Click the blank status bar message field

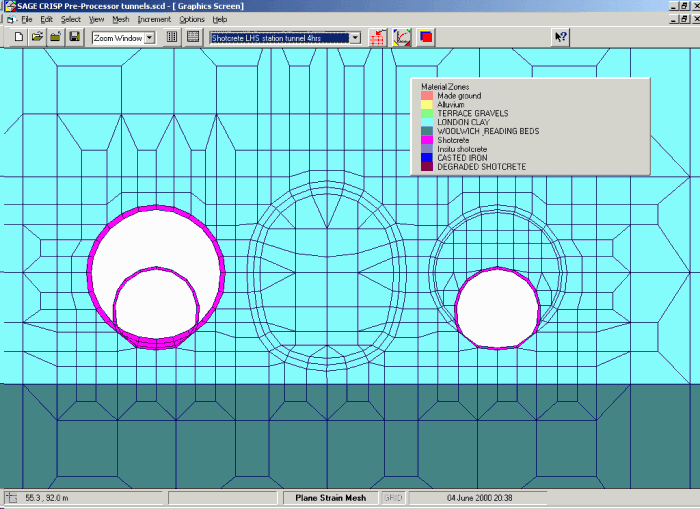pyautogui.click(x=222, y=498)
